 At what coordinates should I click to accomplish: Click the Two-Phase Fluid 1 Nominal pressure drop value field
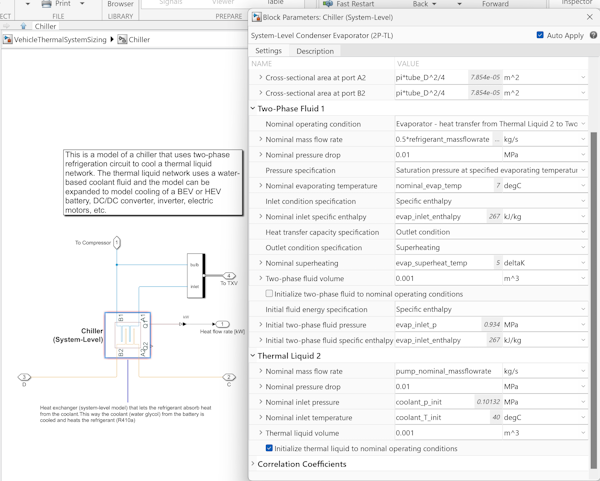click(x=448, y=155)
